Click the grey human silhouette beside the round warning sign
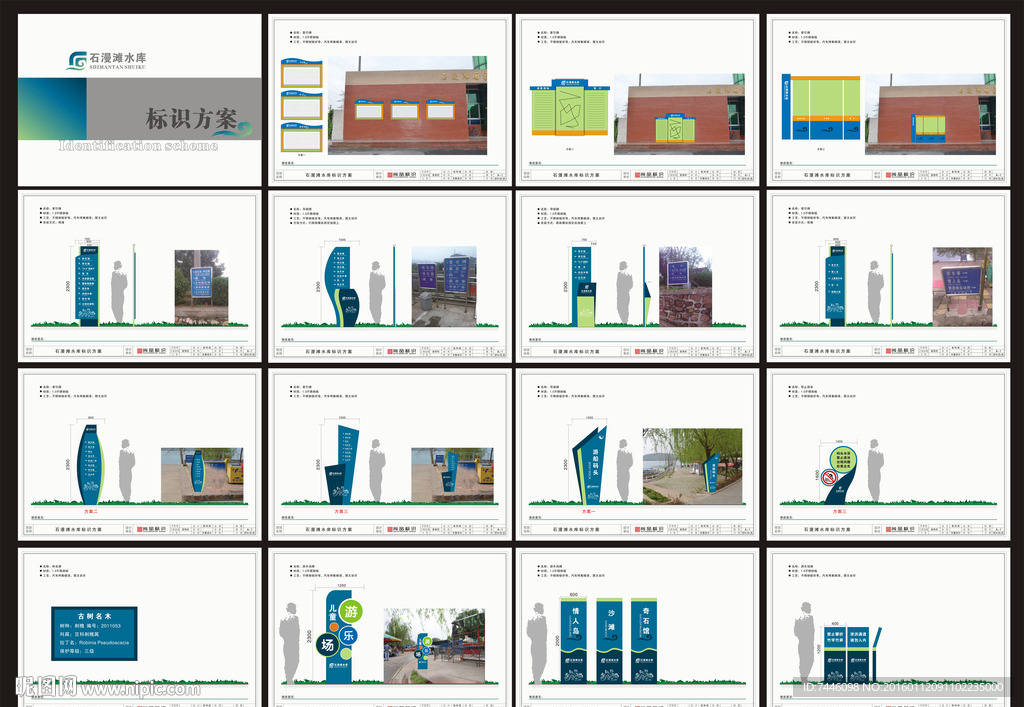 [x=875, y=471]
